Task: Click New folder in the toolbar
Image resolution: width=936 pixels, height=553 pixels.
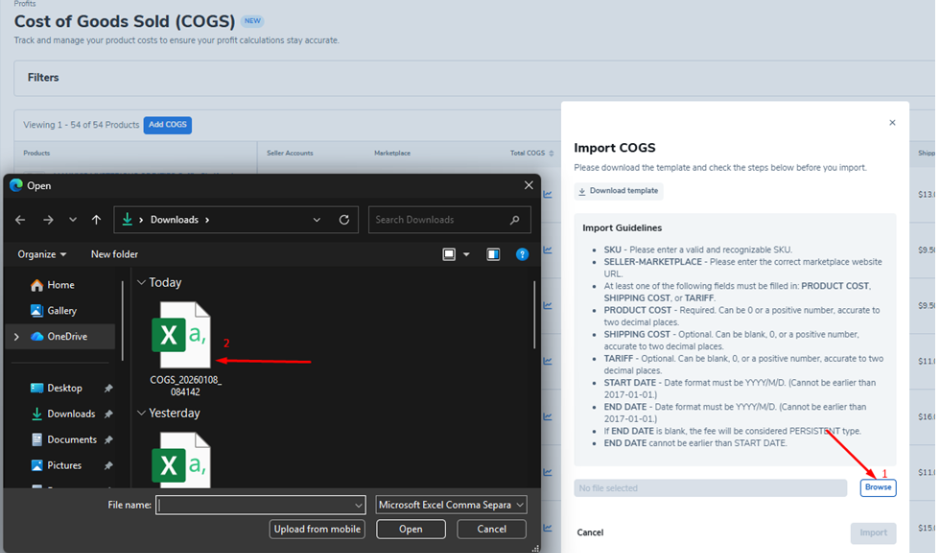Action: (x=114, y=255)
